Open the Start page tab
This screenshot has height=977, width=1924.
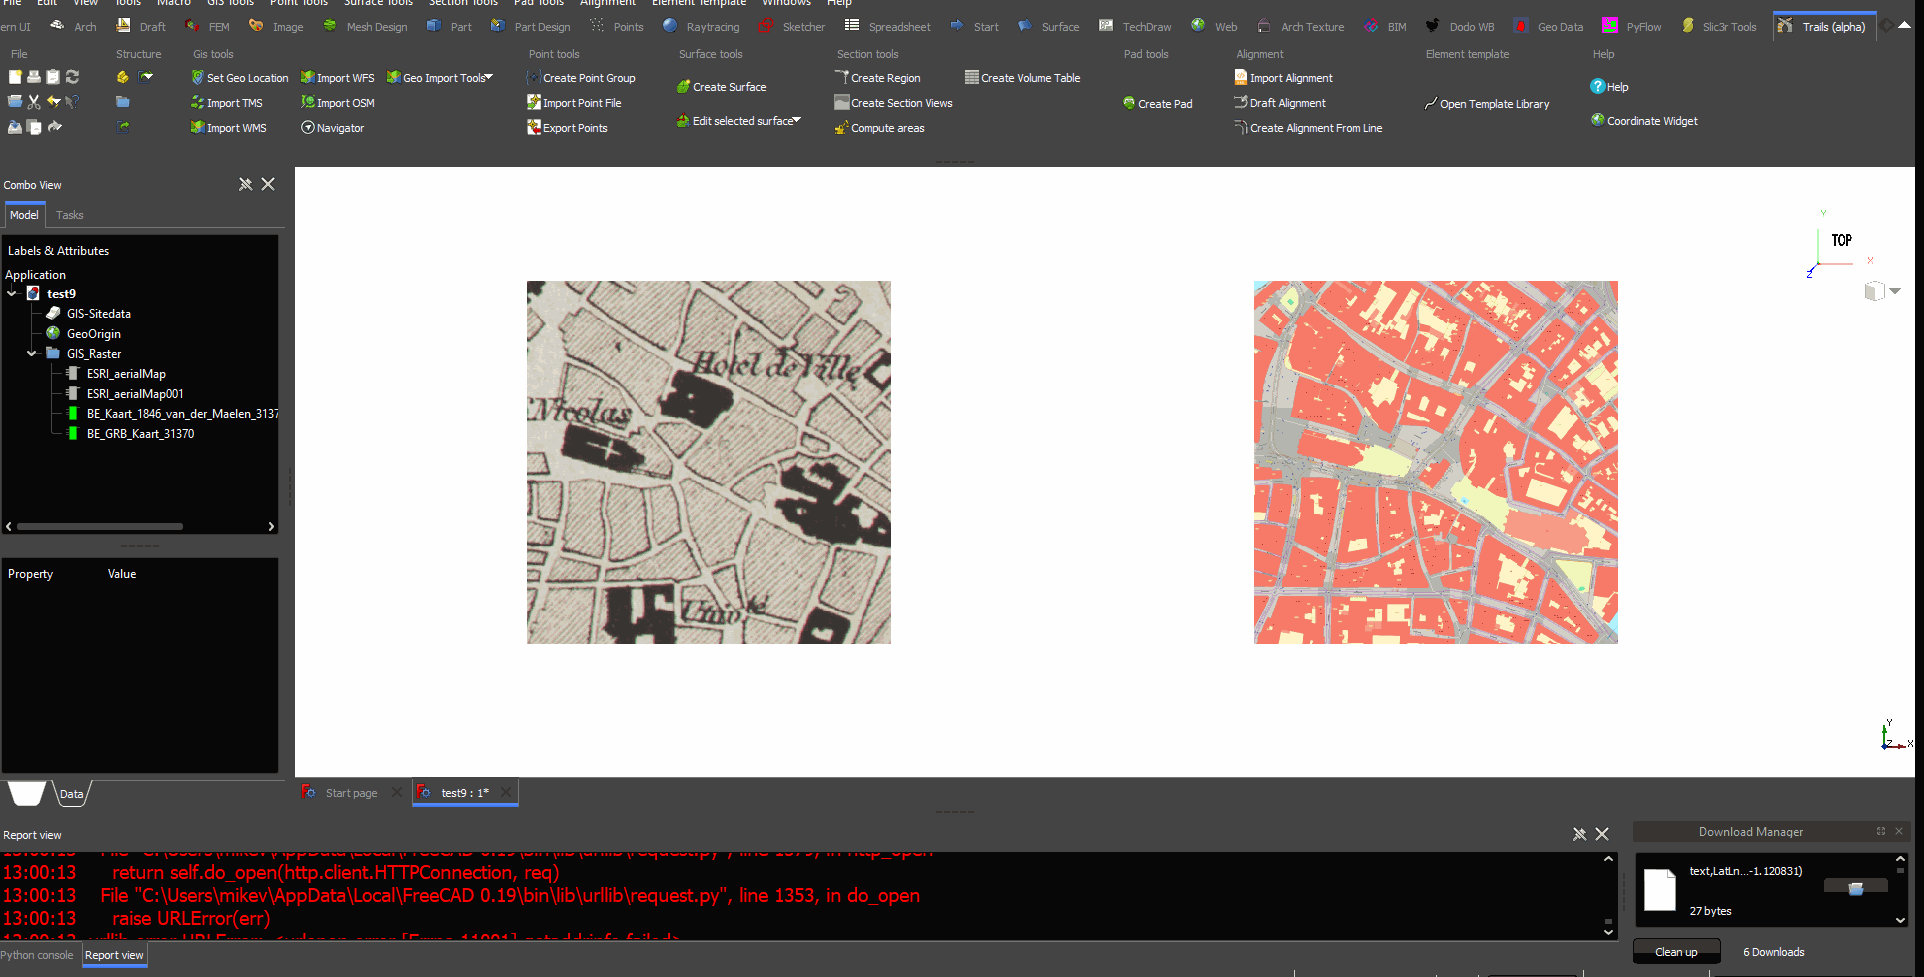351,793
